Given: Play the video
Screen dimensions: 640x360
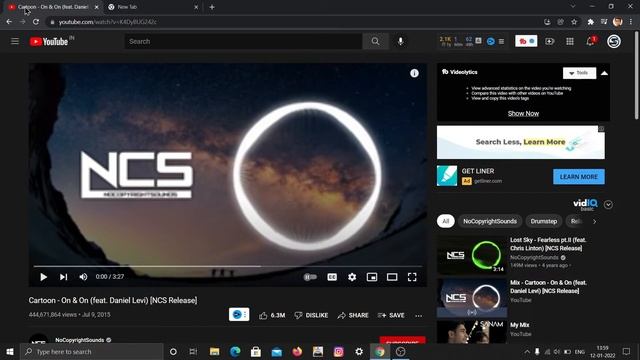Looking at the screenshot, I should 43,277.
